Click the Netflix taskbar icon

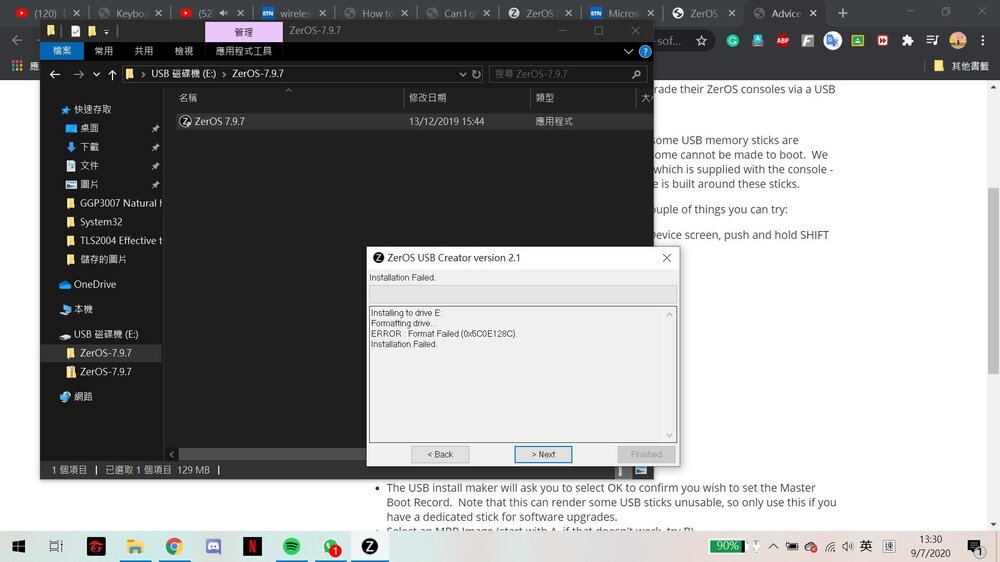252,546
